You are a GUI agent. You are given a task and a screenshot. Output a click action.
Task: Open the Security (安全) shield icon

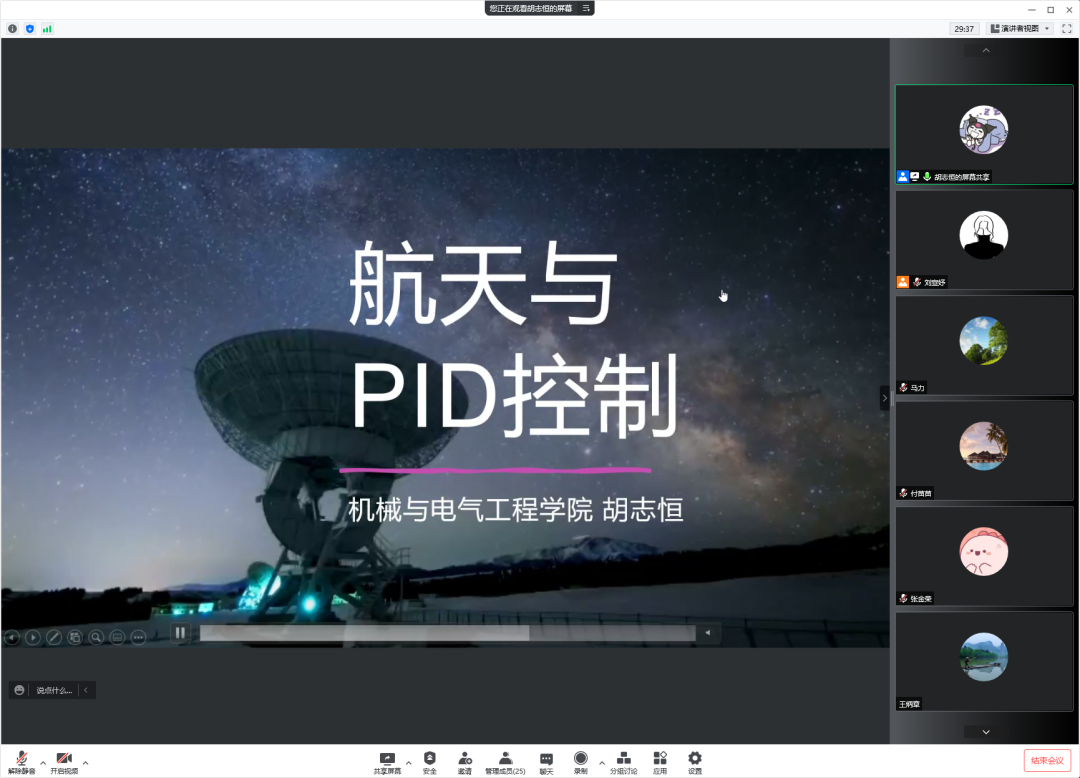click(429, 760)
